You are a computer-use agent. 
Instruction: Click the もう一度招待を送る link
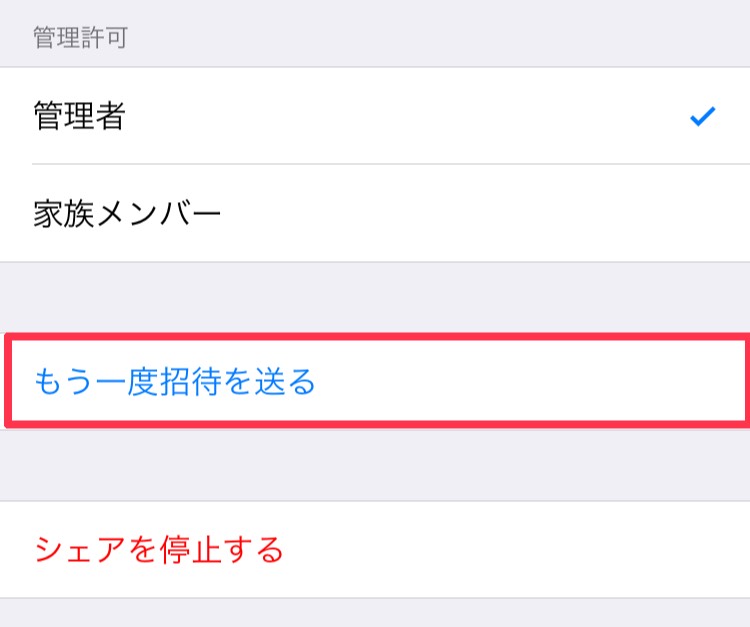(x=175, y=382)
